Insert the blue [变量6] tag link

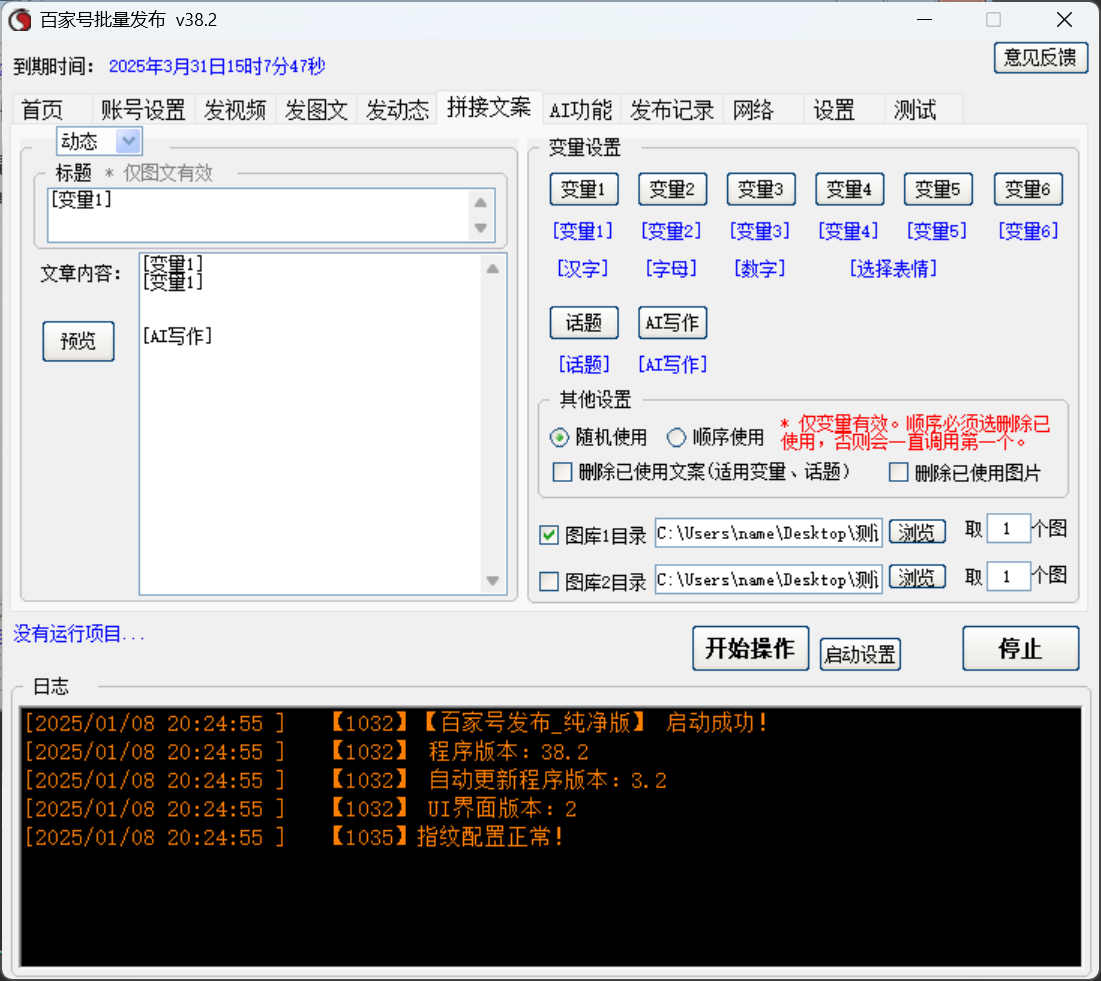click(x=1028, y=230)
